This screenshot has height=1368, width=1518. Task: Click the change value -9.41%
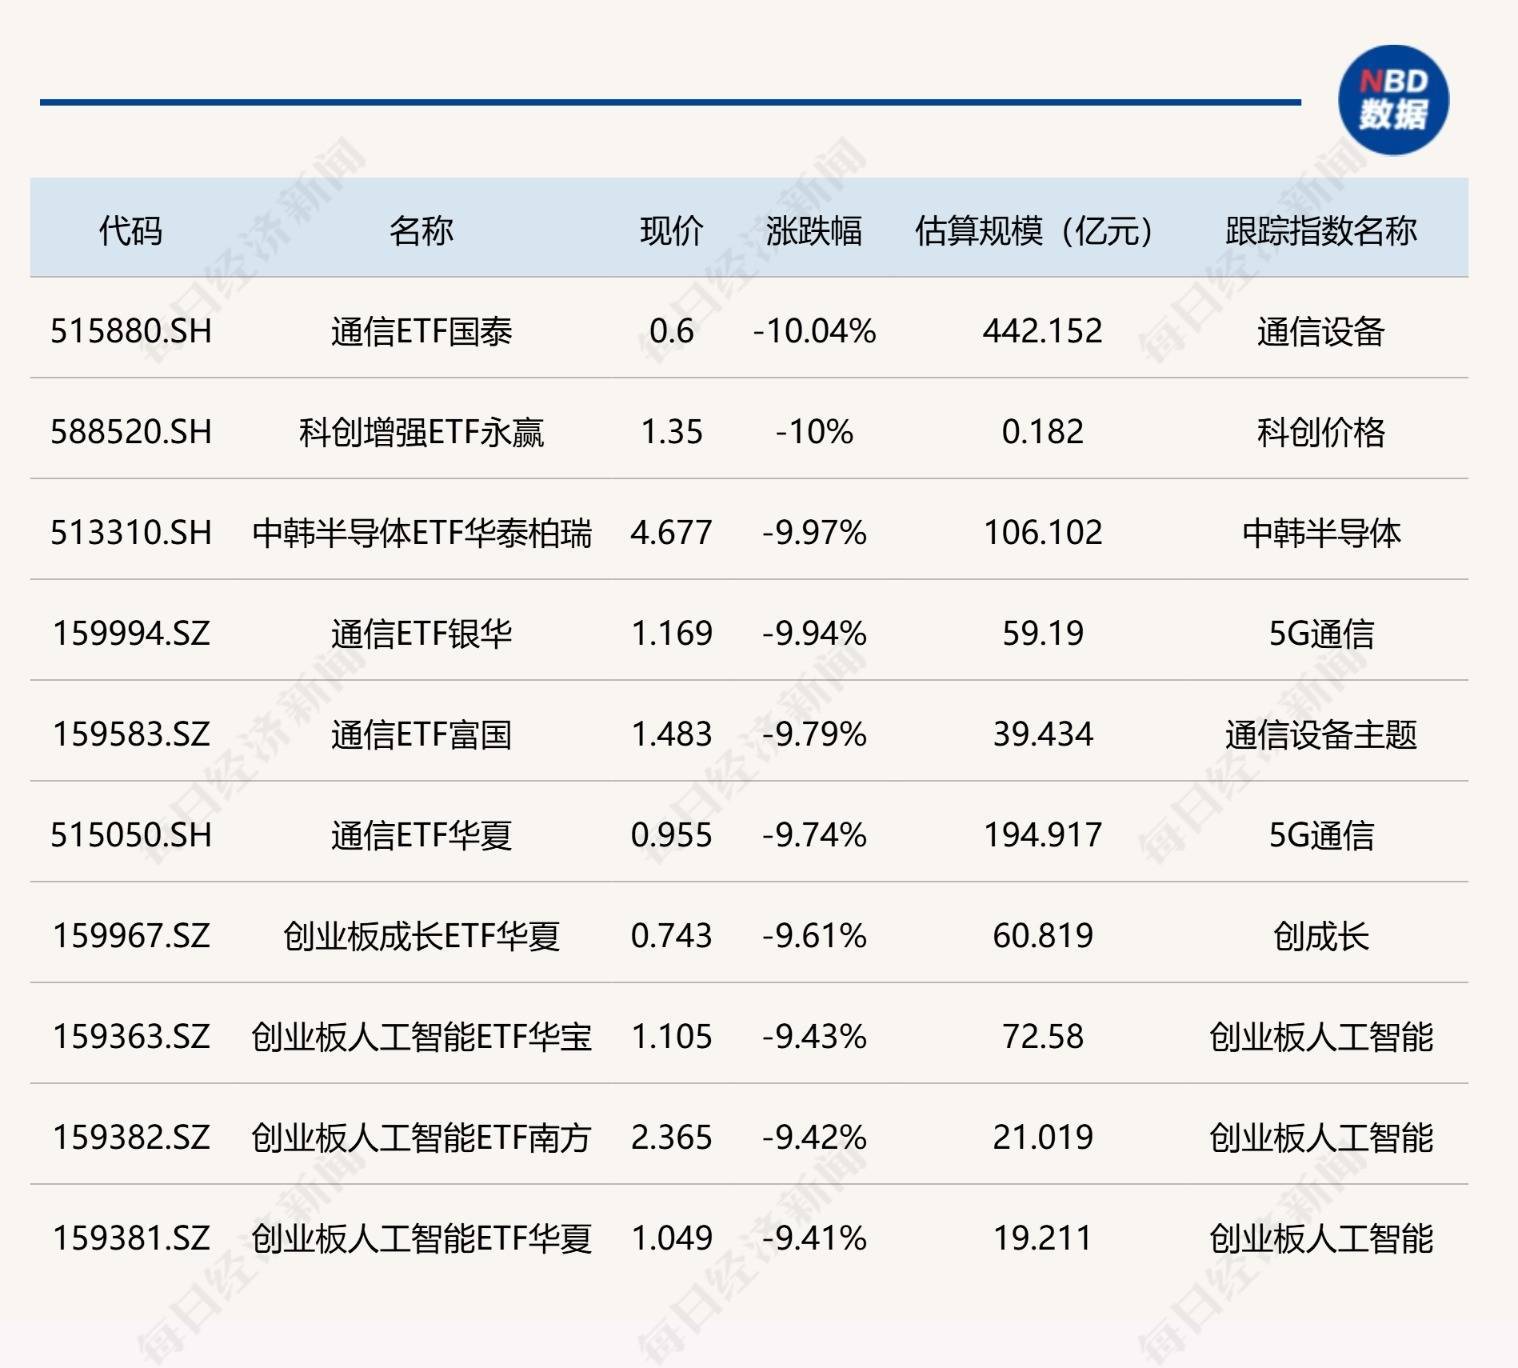tap(814, 1239)
